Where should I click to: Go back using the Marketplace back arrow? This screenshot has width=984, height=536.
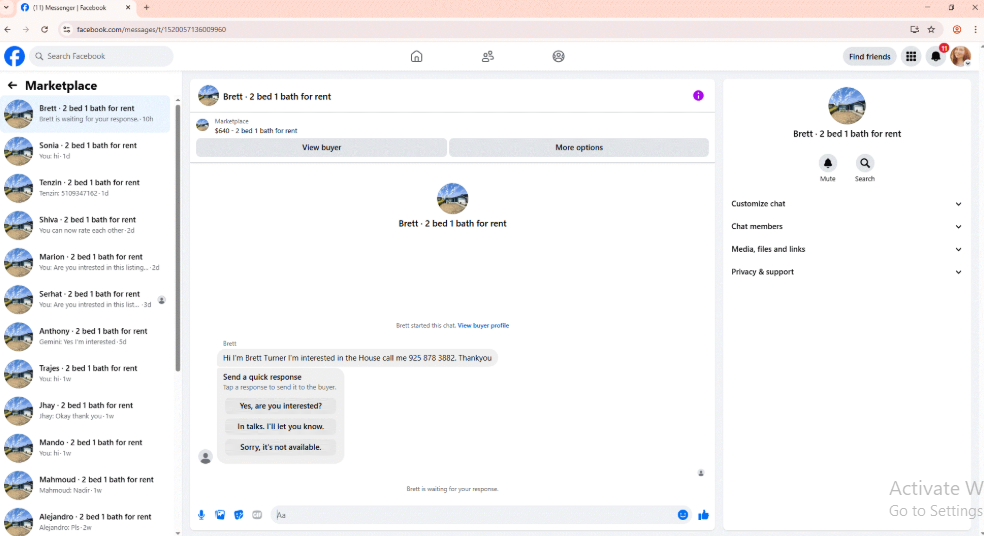(13, 85)
